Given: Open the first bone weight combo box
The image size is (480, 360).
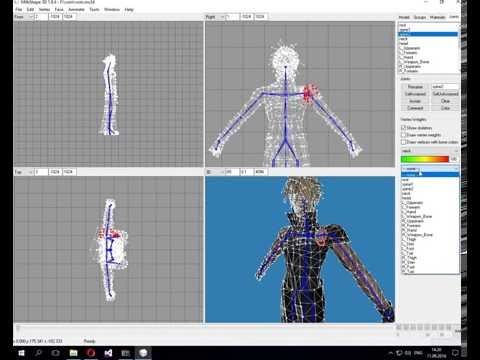Looking at the screenshot, I should pos(430,151).
